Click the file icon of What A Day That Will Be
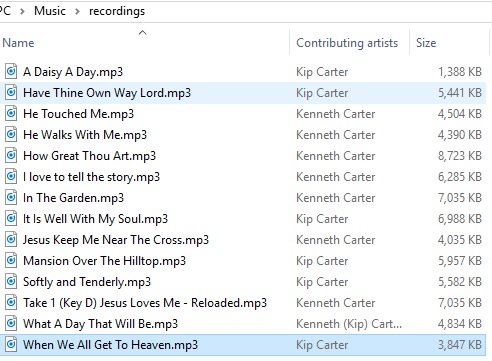 (11, 323)
